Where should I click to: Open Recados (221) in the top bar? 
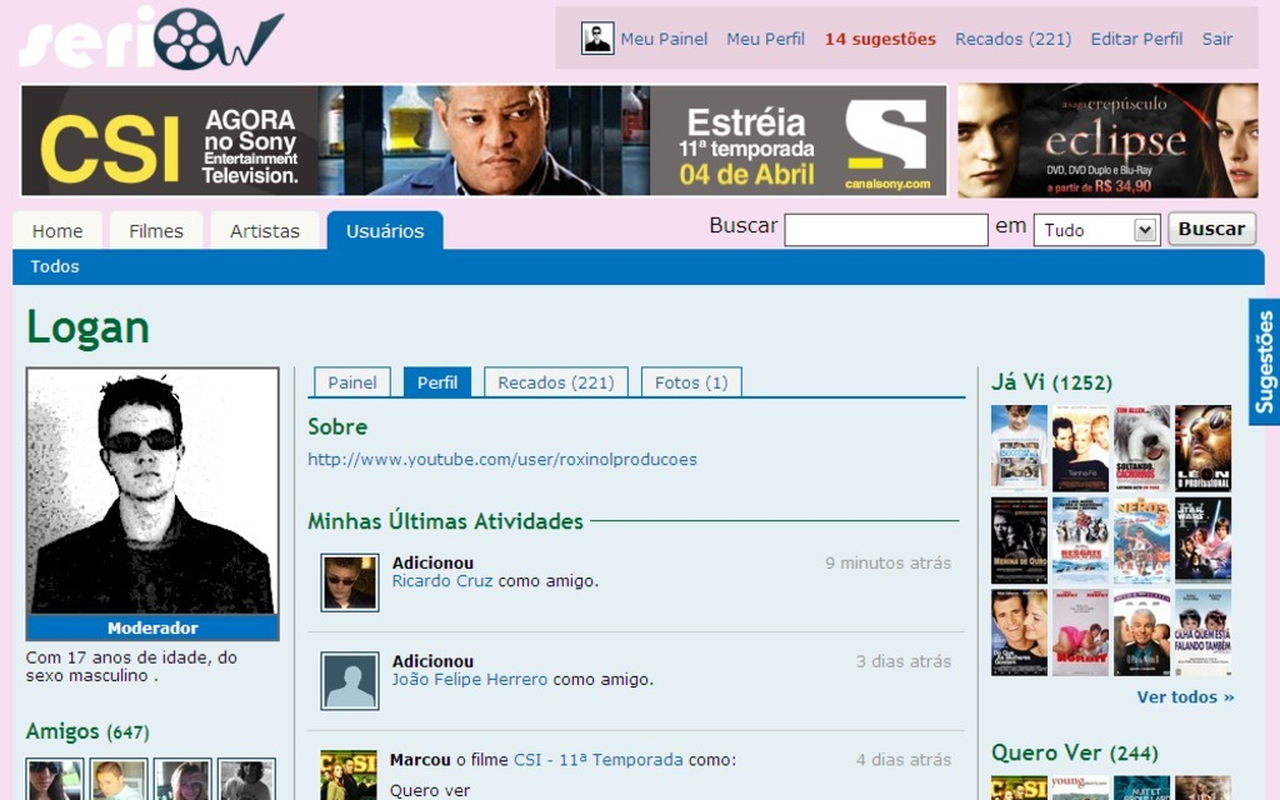click(1013, 39)
